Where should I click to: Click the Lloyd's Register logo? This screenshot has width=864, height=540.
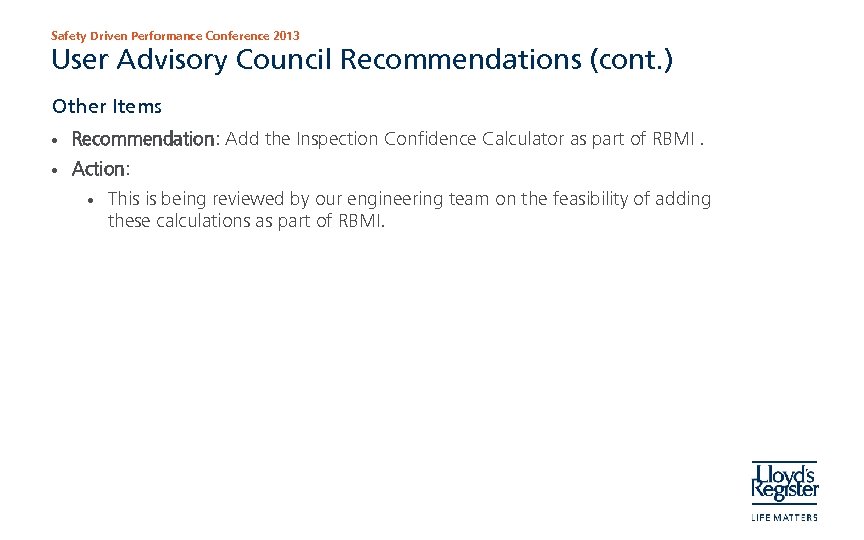pyautogui.click(x=785, y=481)
